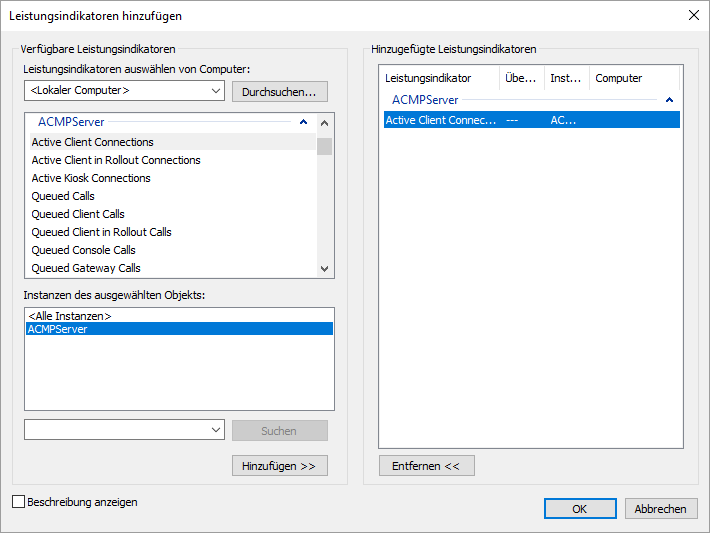710x533 pixels.
Task: Click the Hinzufügen button
Action: click(x=279, y=466)
